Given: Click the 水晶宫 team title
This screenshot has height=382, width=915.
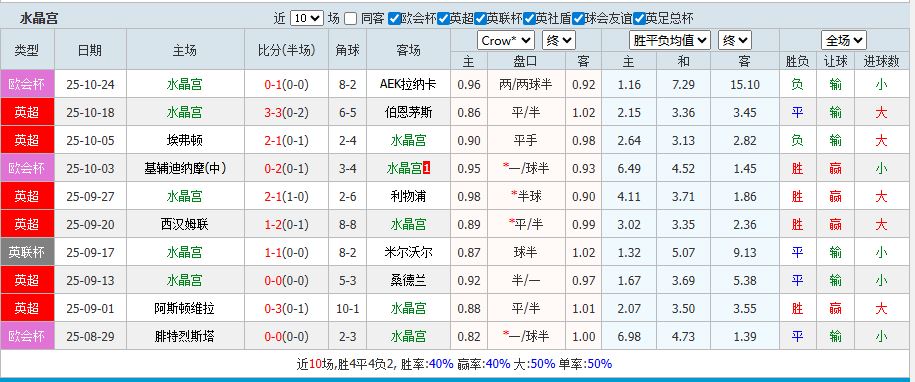Looking at the screenshot, I should coord(39,18).
